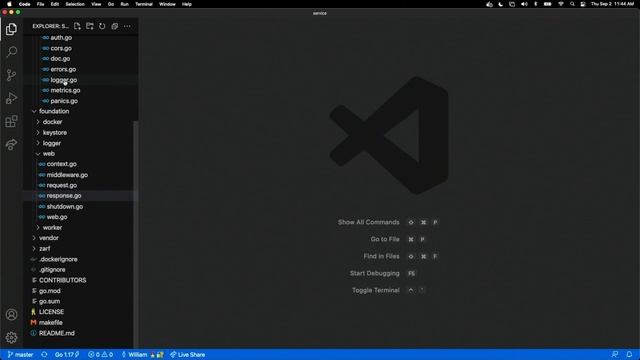This screenshot has width=640, height=360.
Task: Open the File menu
Action: [40, 4]
